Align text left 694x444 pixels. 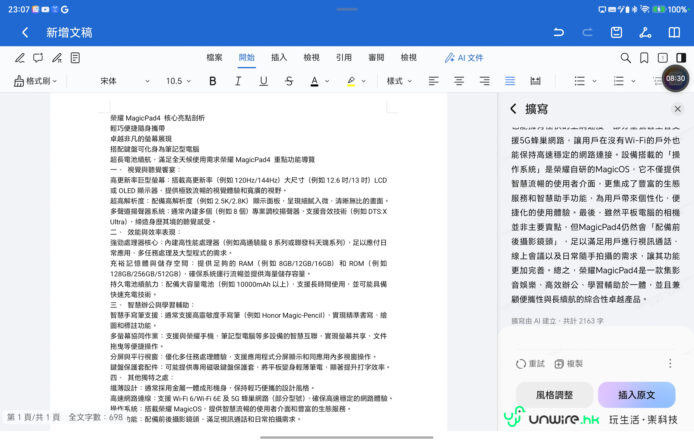434,81
